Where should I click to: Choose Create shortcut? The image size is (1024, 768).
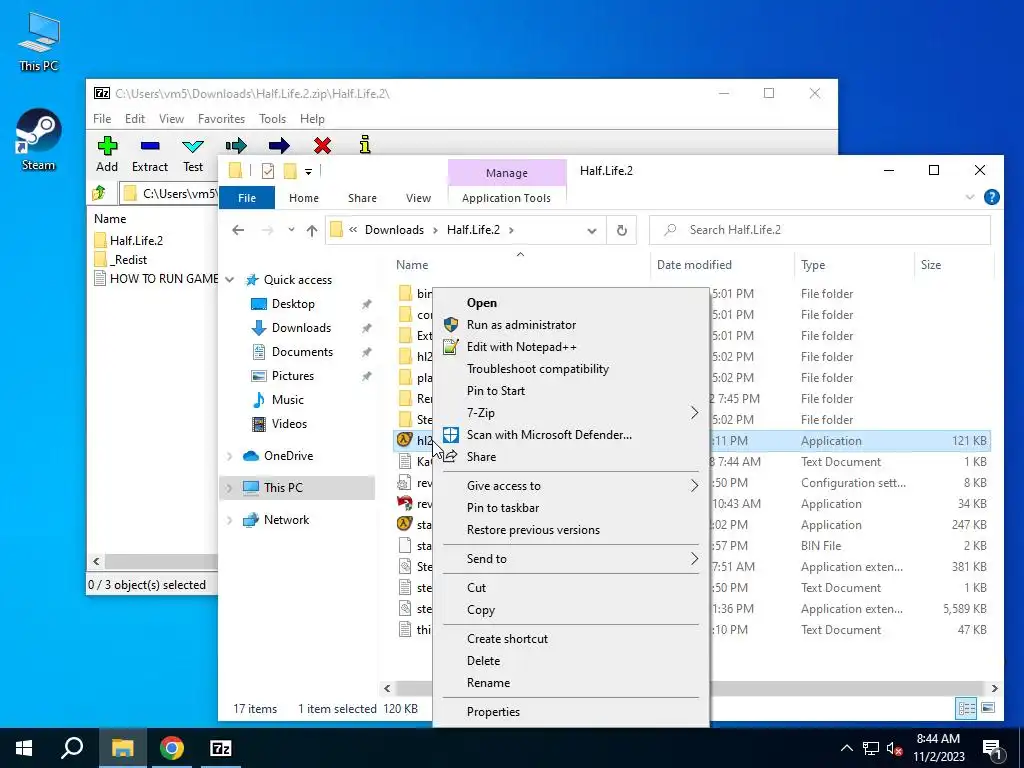[571, 639]
